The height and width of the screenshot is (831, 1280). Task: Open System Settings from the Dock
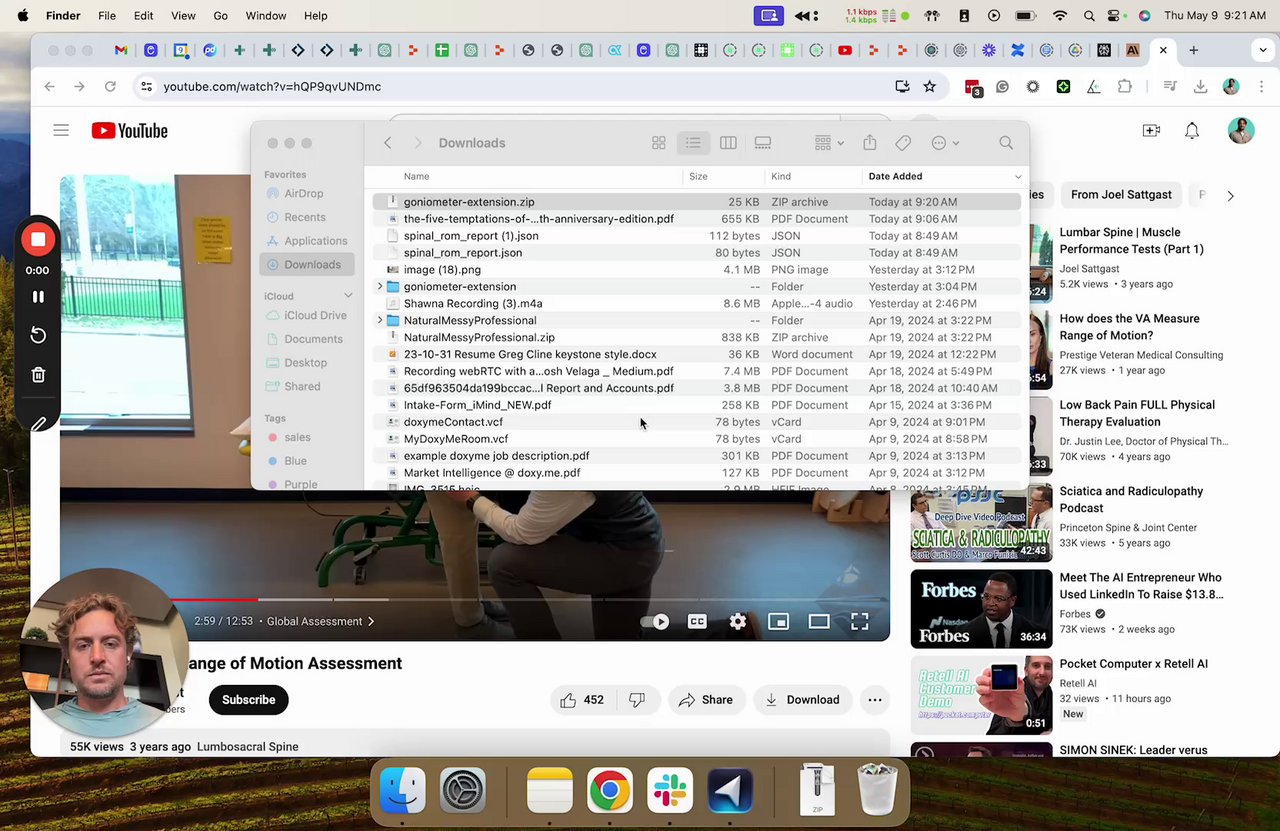pos(463,791)
